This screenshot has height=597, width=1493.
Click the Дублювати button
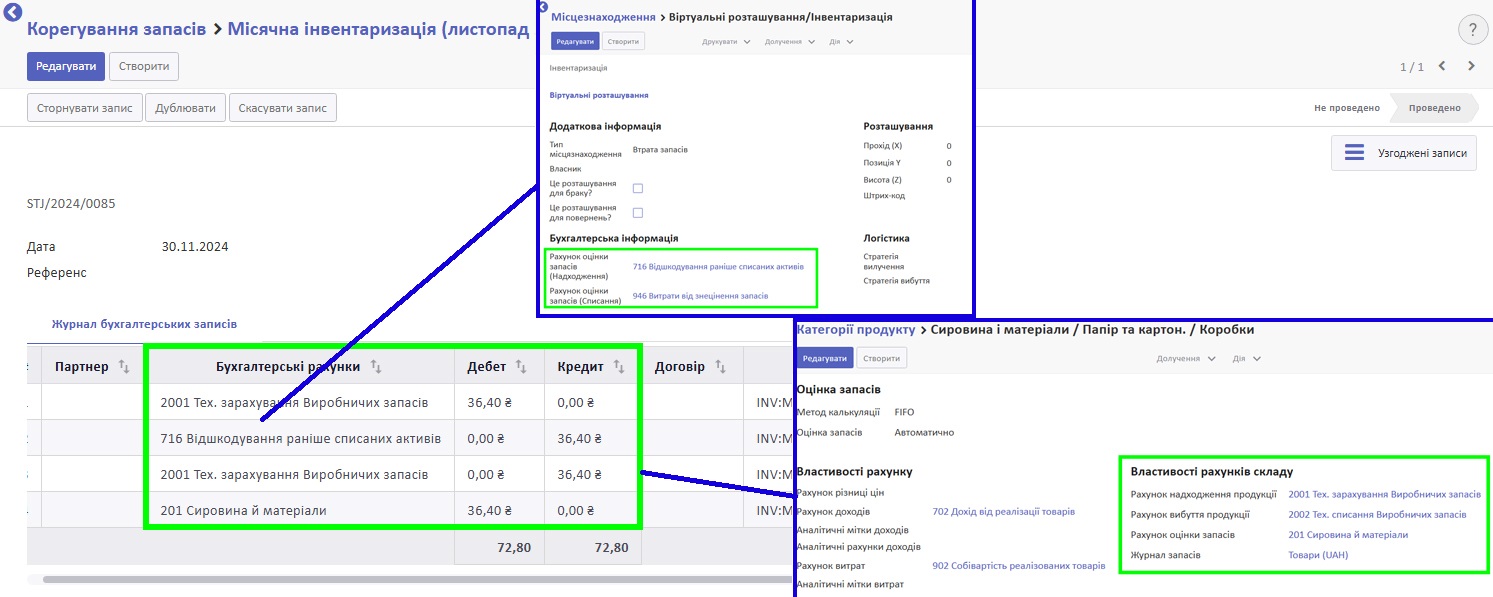tap(185, 108)
